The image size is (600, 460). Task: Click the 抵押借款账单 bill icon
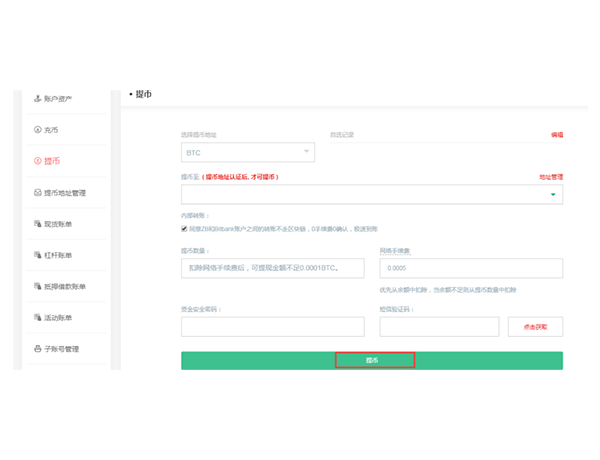click(x=37, y=287)
